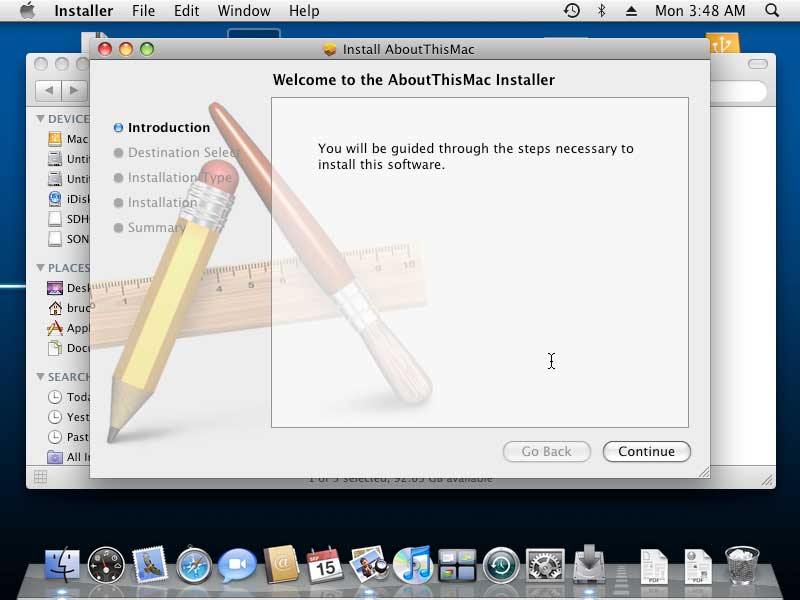
Task: Open the Window menu
Action: point(244,11)
